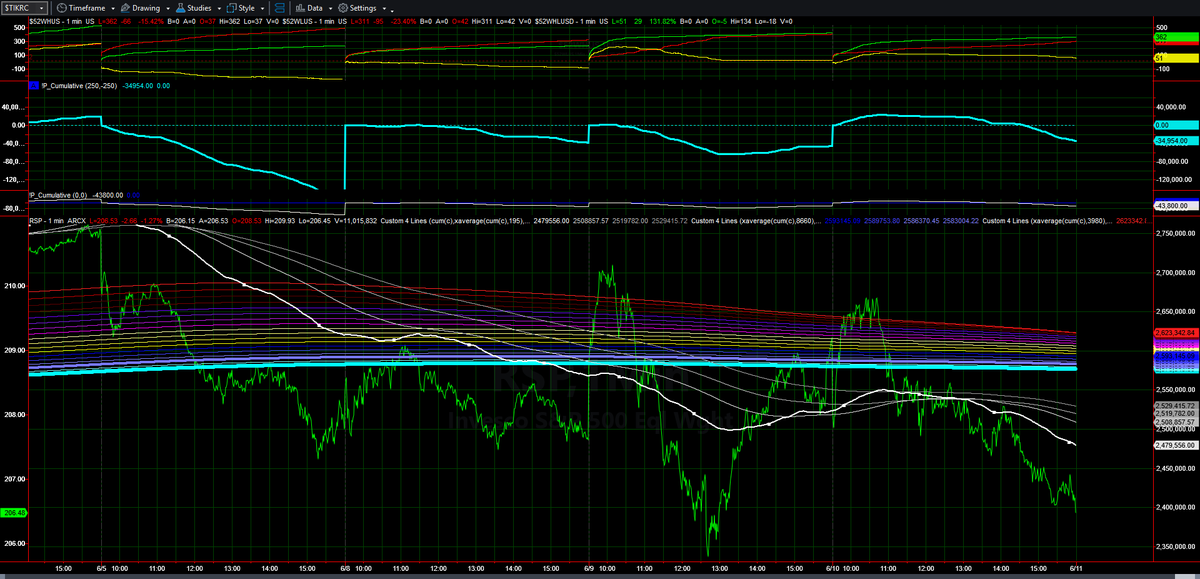Image resolution: width=1200 pixels, height=579 pixels.
Task: Click the $52WLUS - 1 min chart label
Action: [x=315, y=20]
